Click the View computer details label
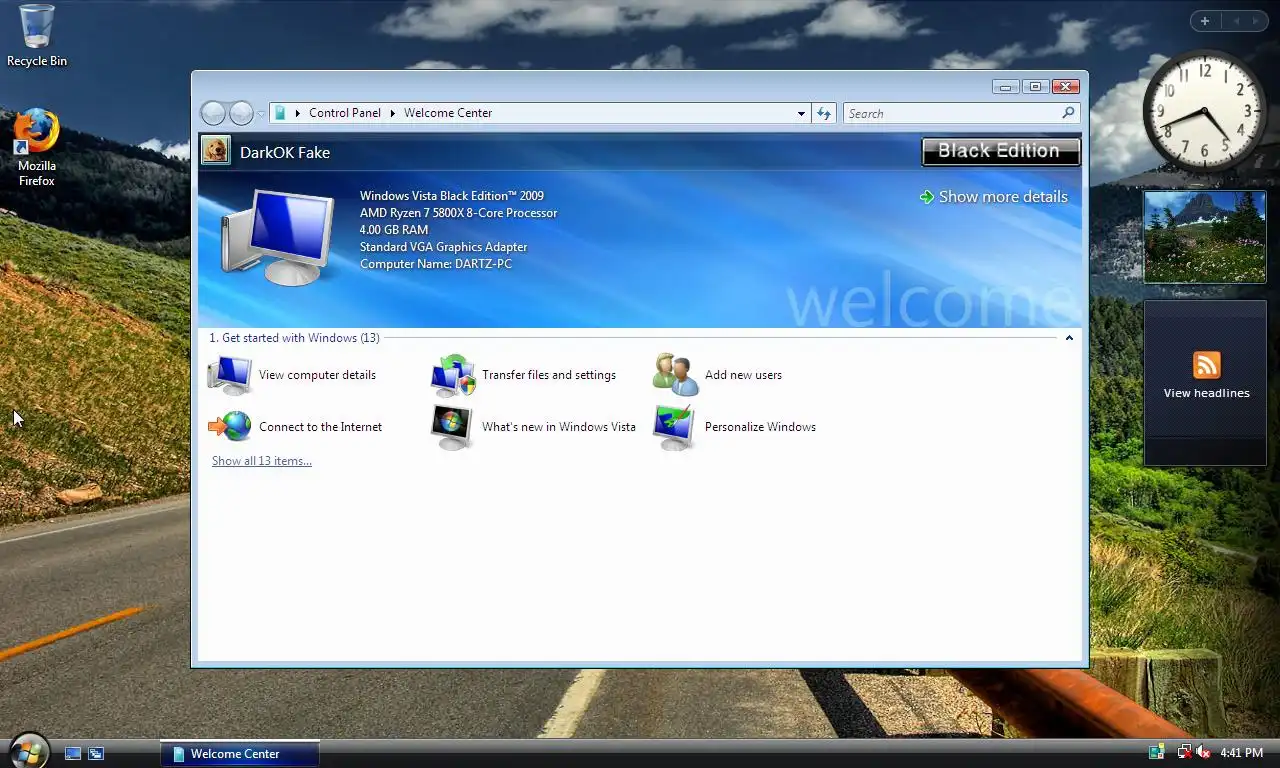1280x768 pixels. (x=317, y=375)
